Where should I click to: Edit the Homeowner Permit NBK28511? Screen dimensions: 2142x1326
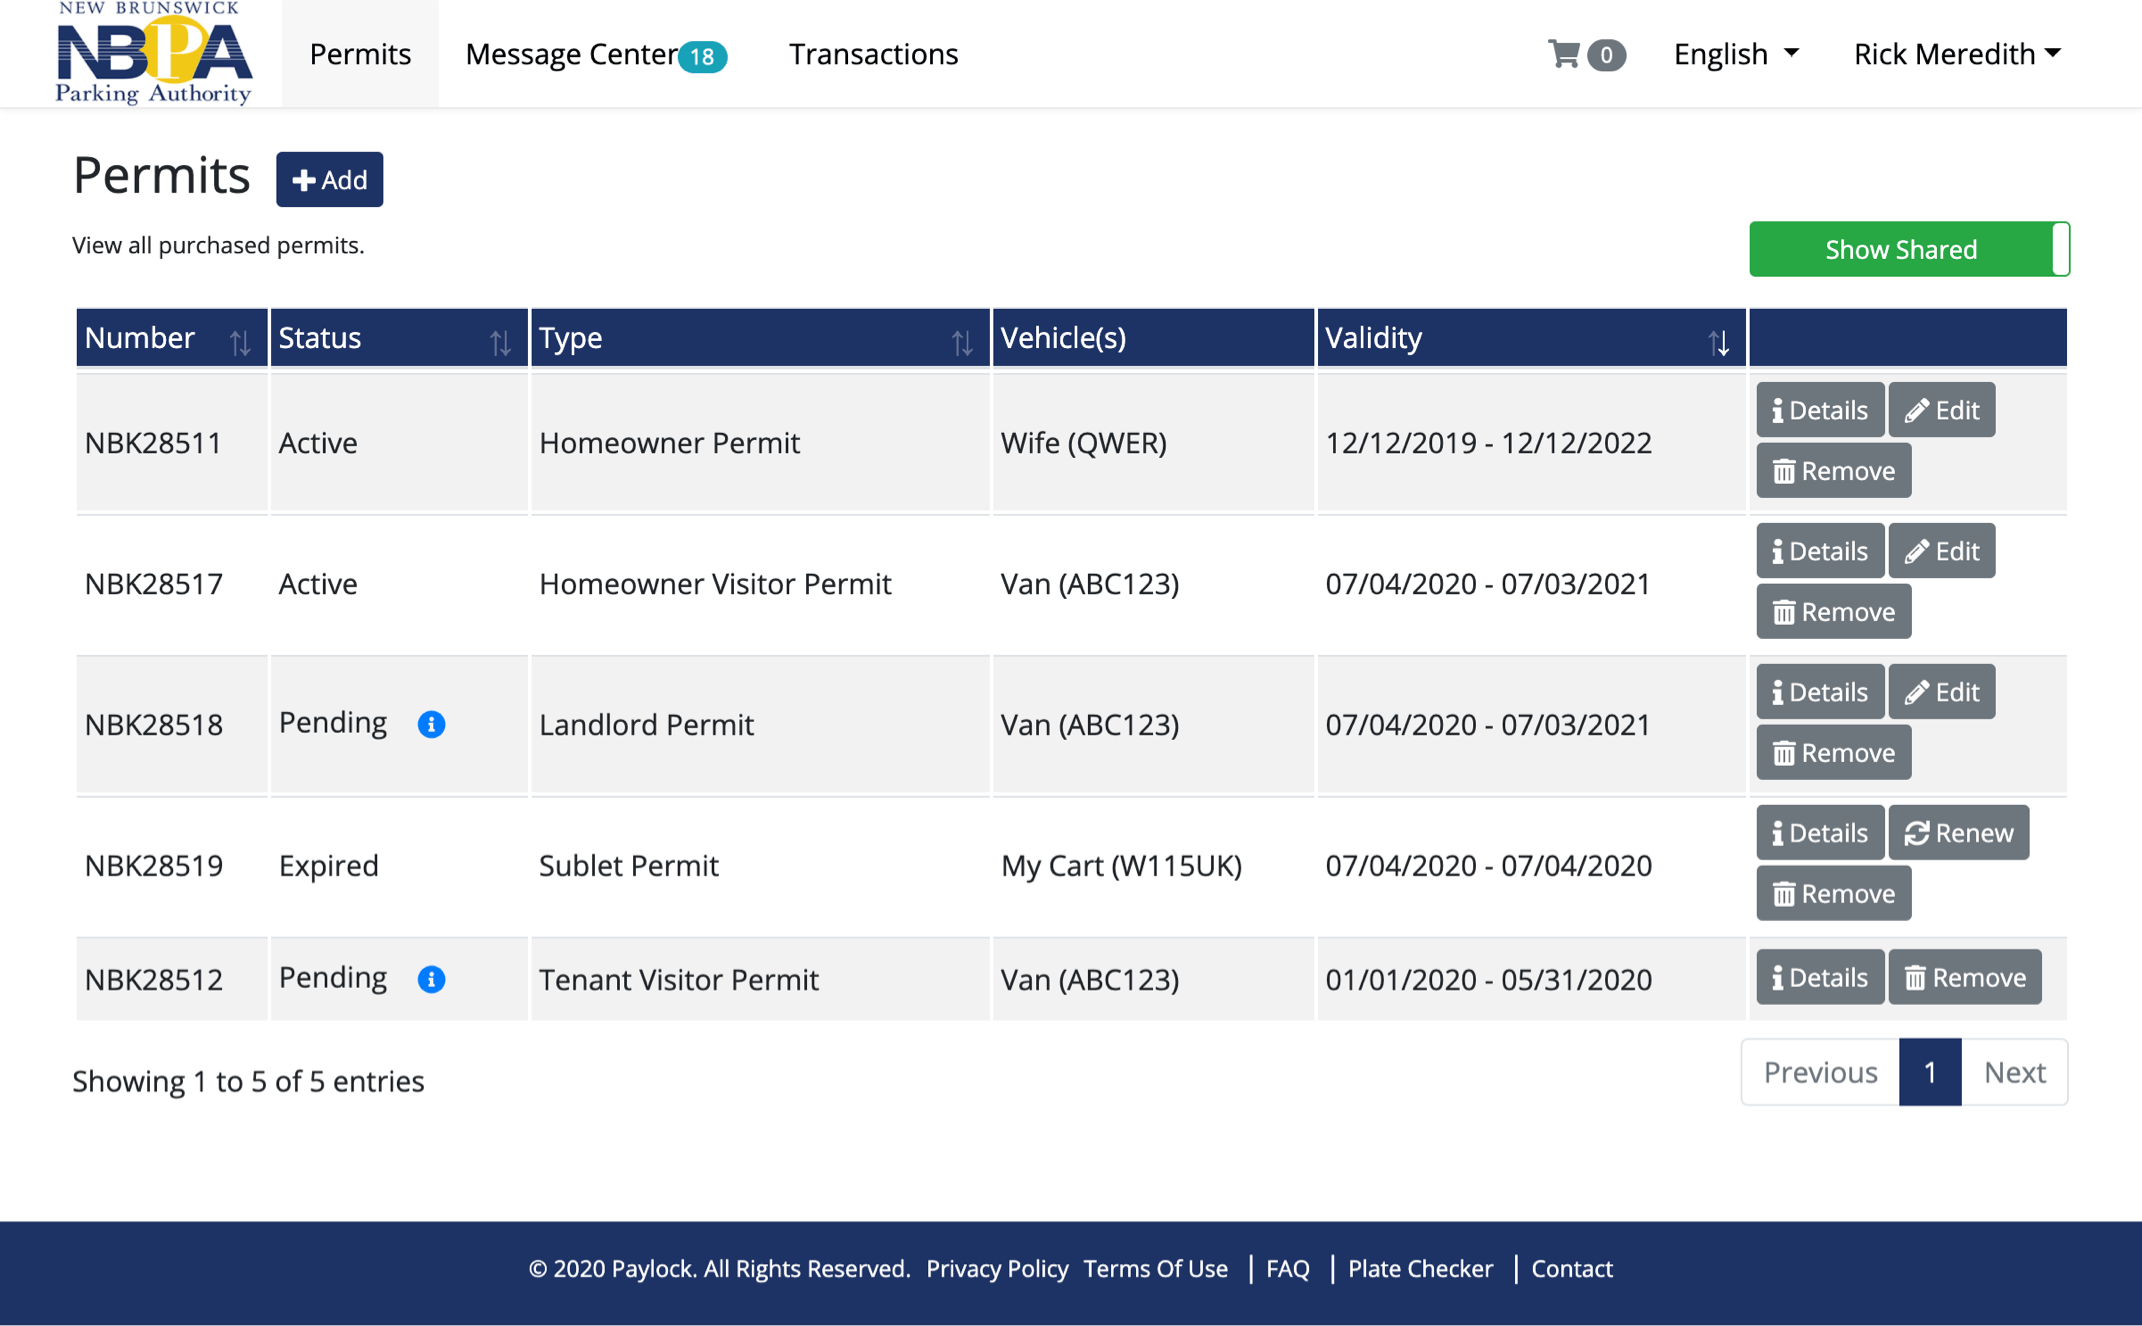[1941, 410]
